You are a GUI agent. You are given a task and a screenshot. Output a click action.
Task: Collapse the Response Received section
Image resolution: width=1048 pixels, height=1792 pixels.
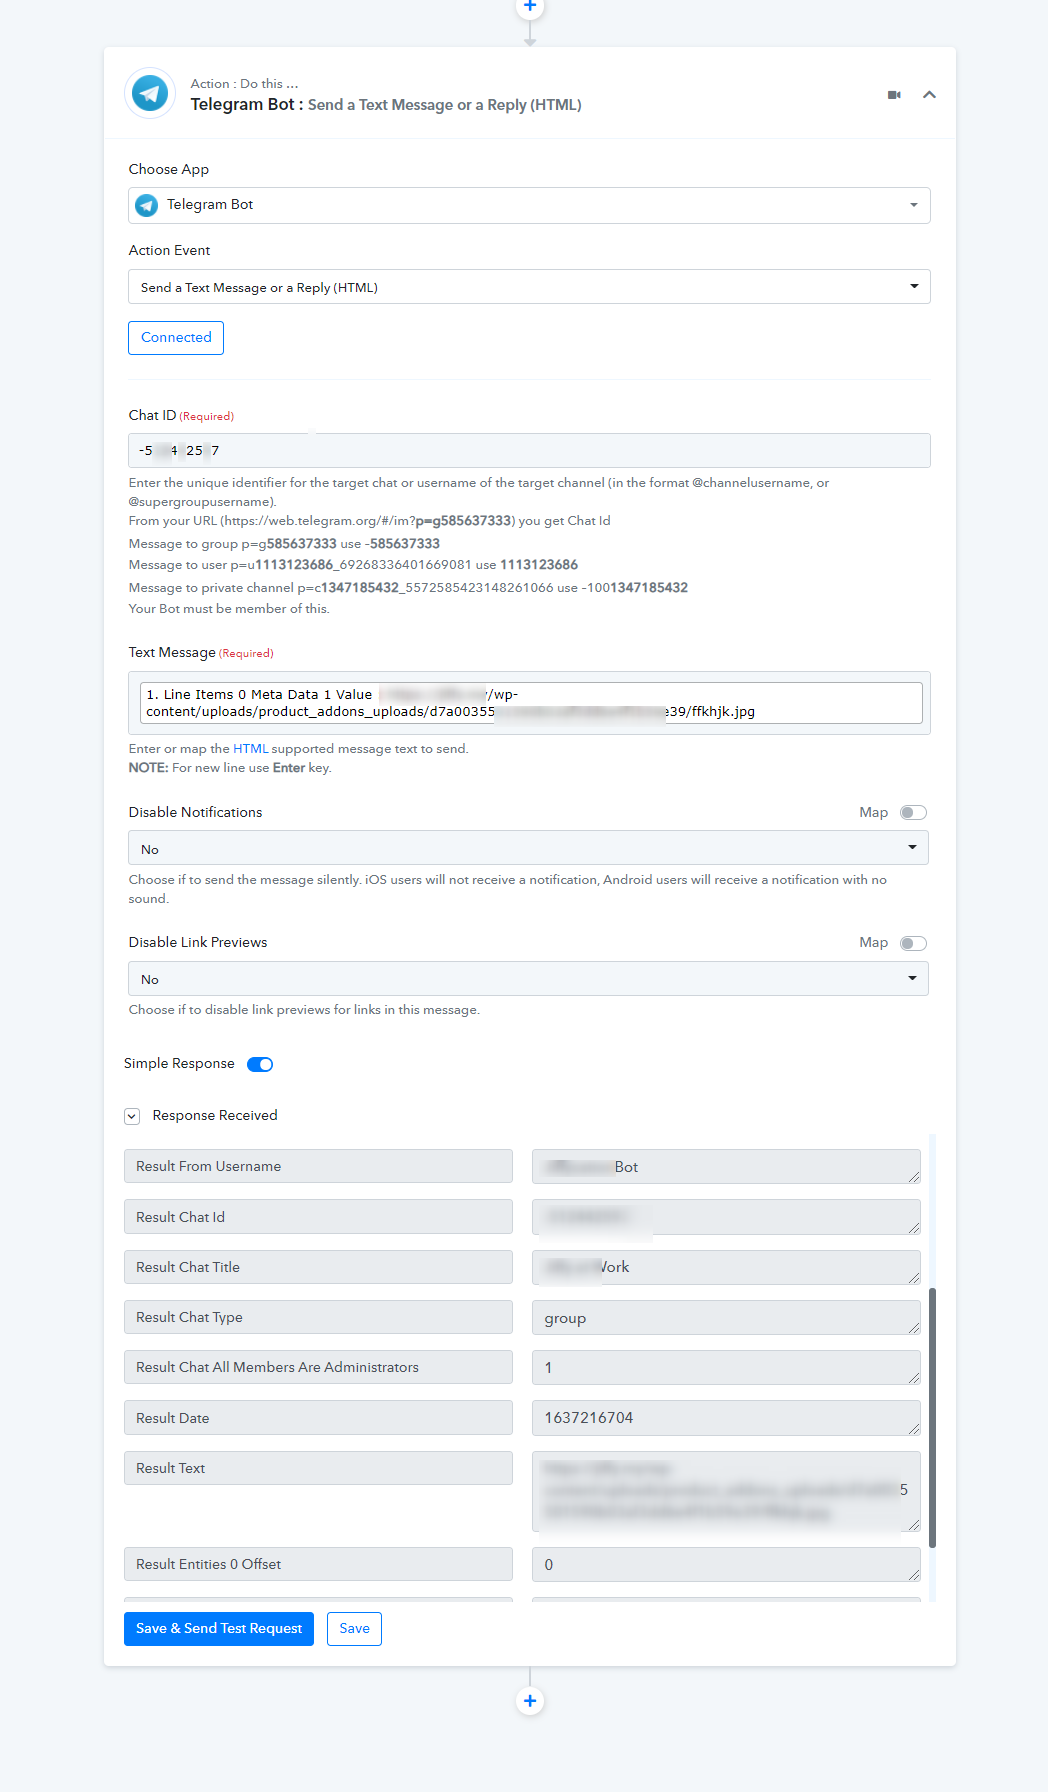point(132,1116)
